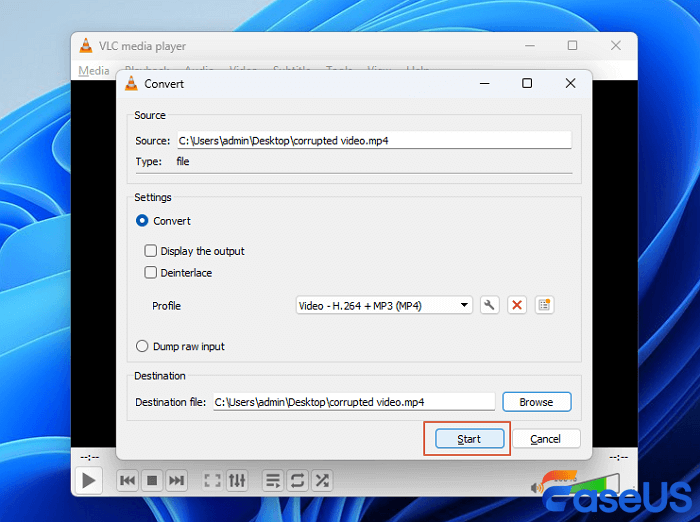
Task: Minimize the VLC media player window
Action: coord(530,46)
